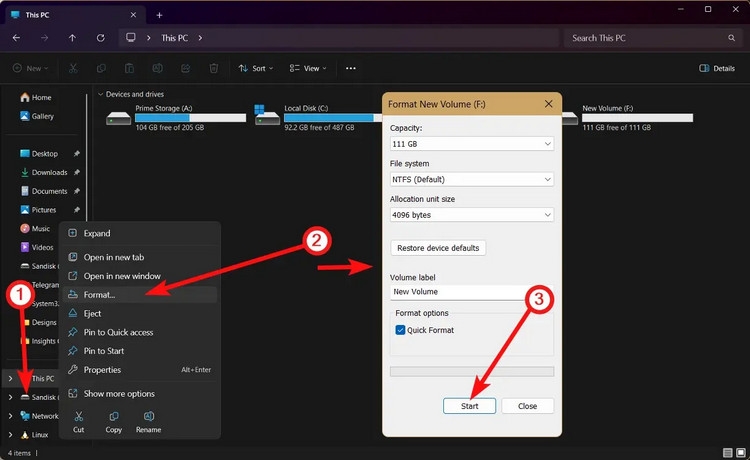Open the File system NTFS dropdown
The image size is (750, 460).
(x=472, y=179)
